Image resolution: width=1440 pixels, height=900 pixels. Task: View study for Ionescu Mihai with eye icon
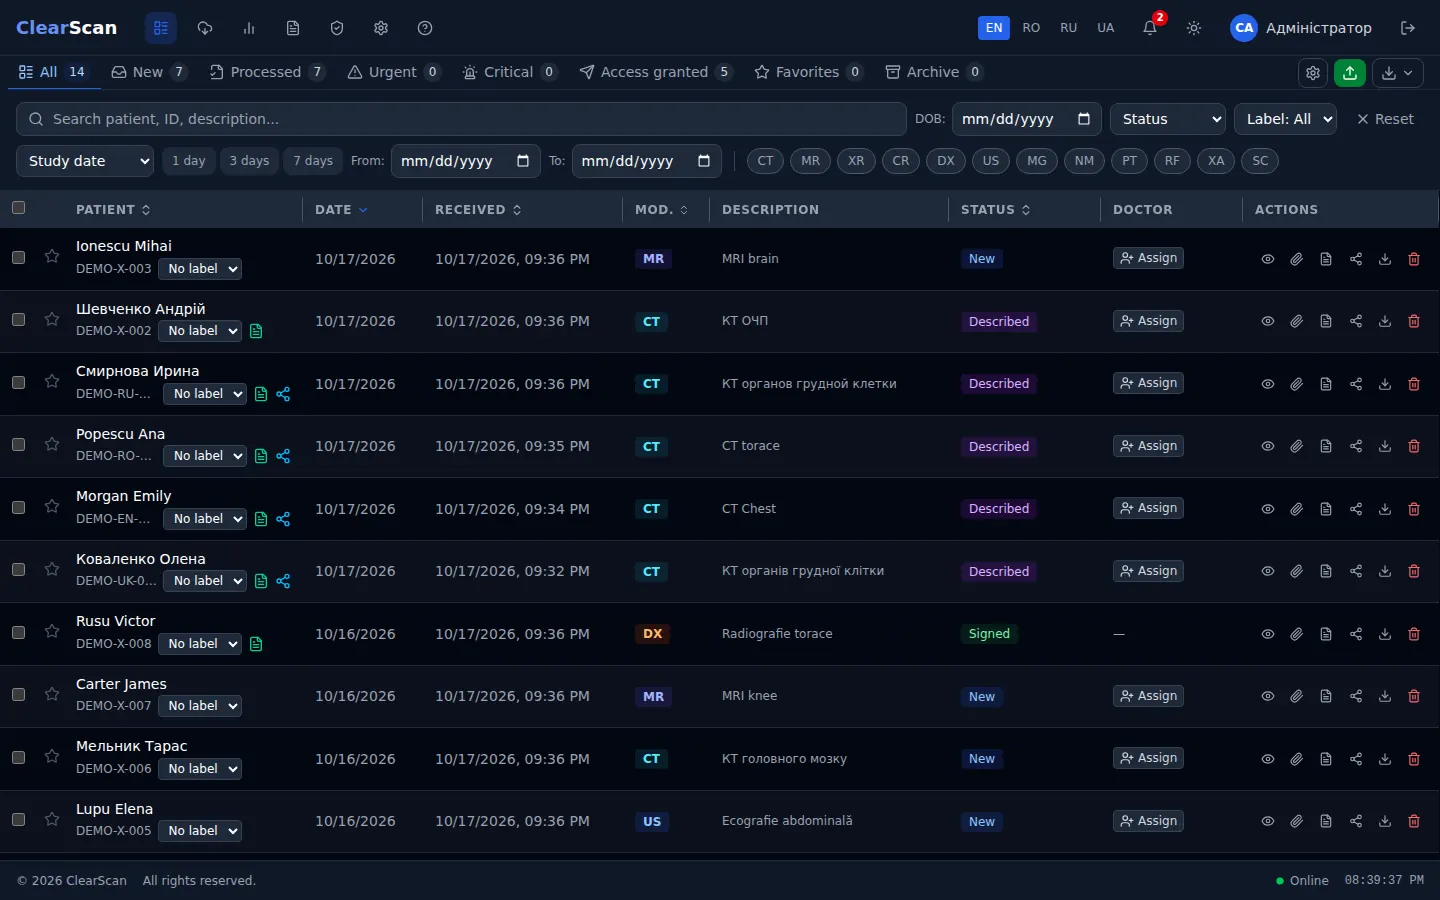click(1267, 259)
